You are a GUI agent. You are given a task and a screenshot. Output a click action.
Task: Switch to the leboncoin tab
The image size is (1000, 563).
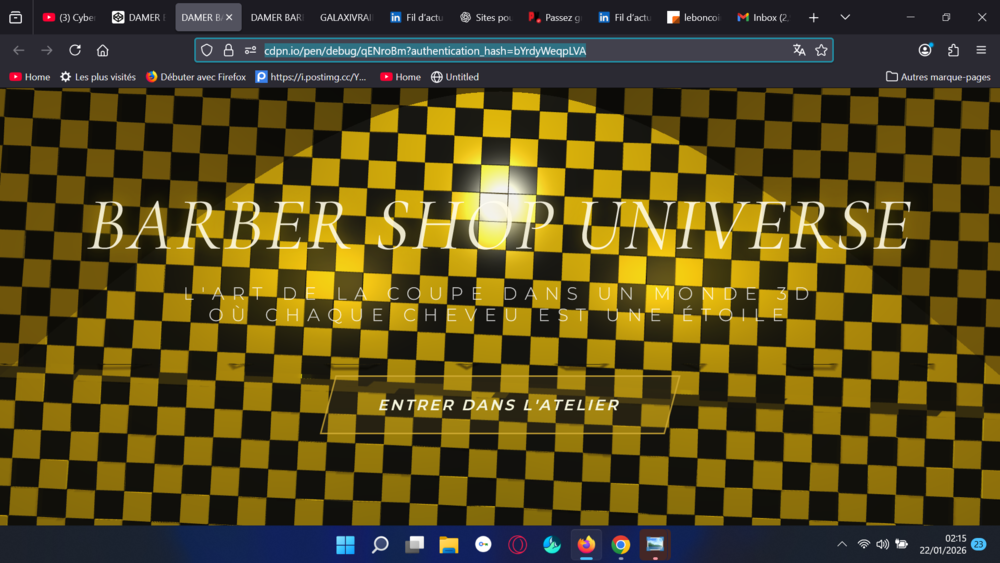(694, 17)
